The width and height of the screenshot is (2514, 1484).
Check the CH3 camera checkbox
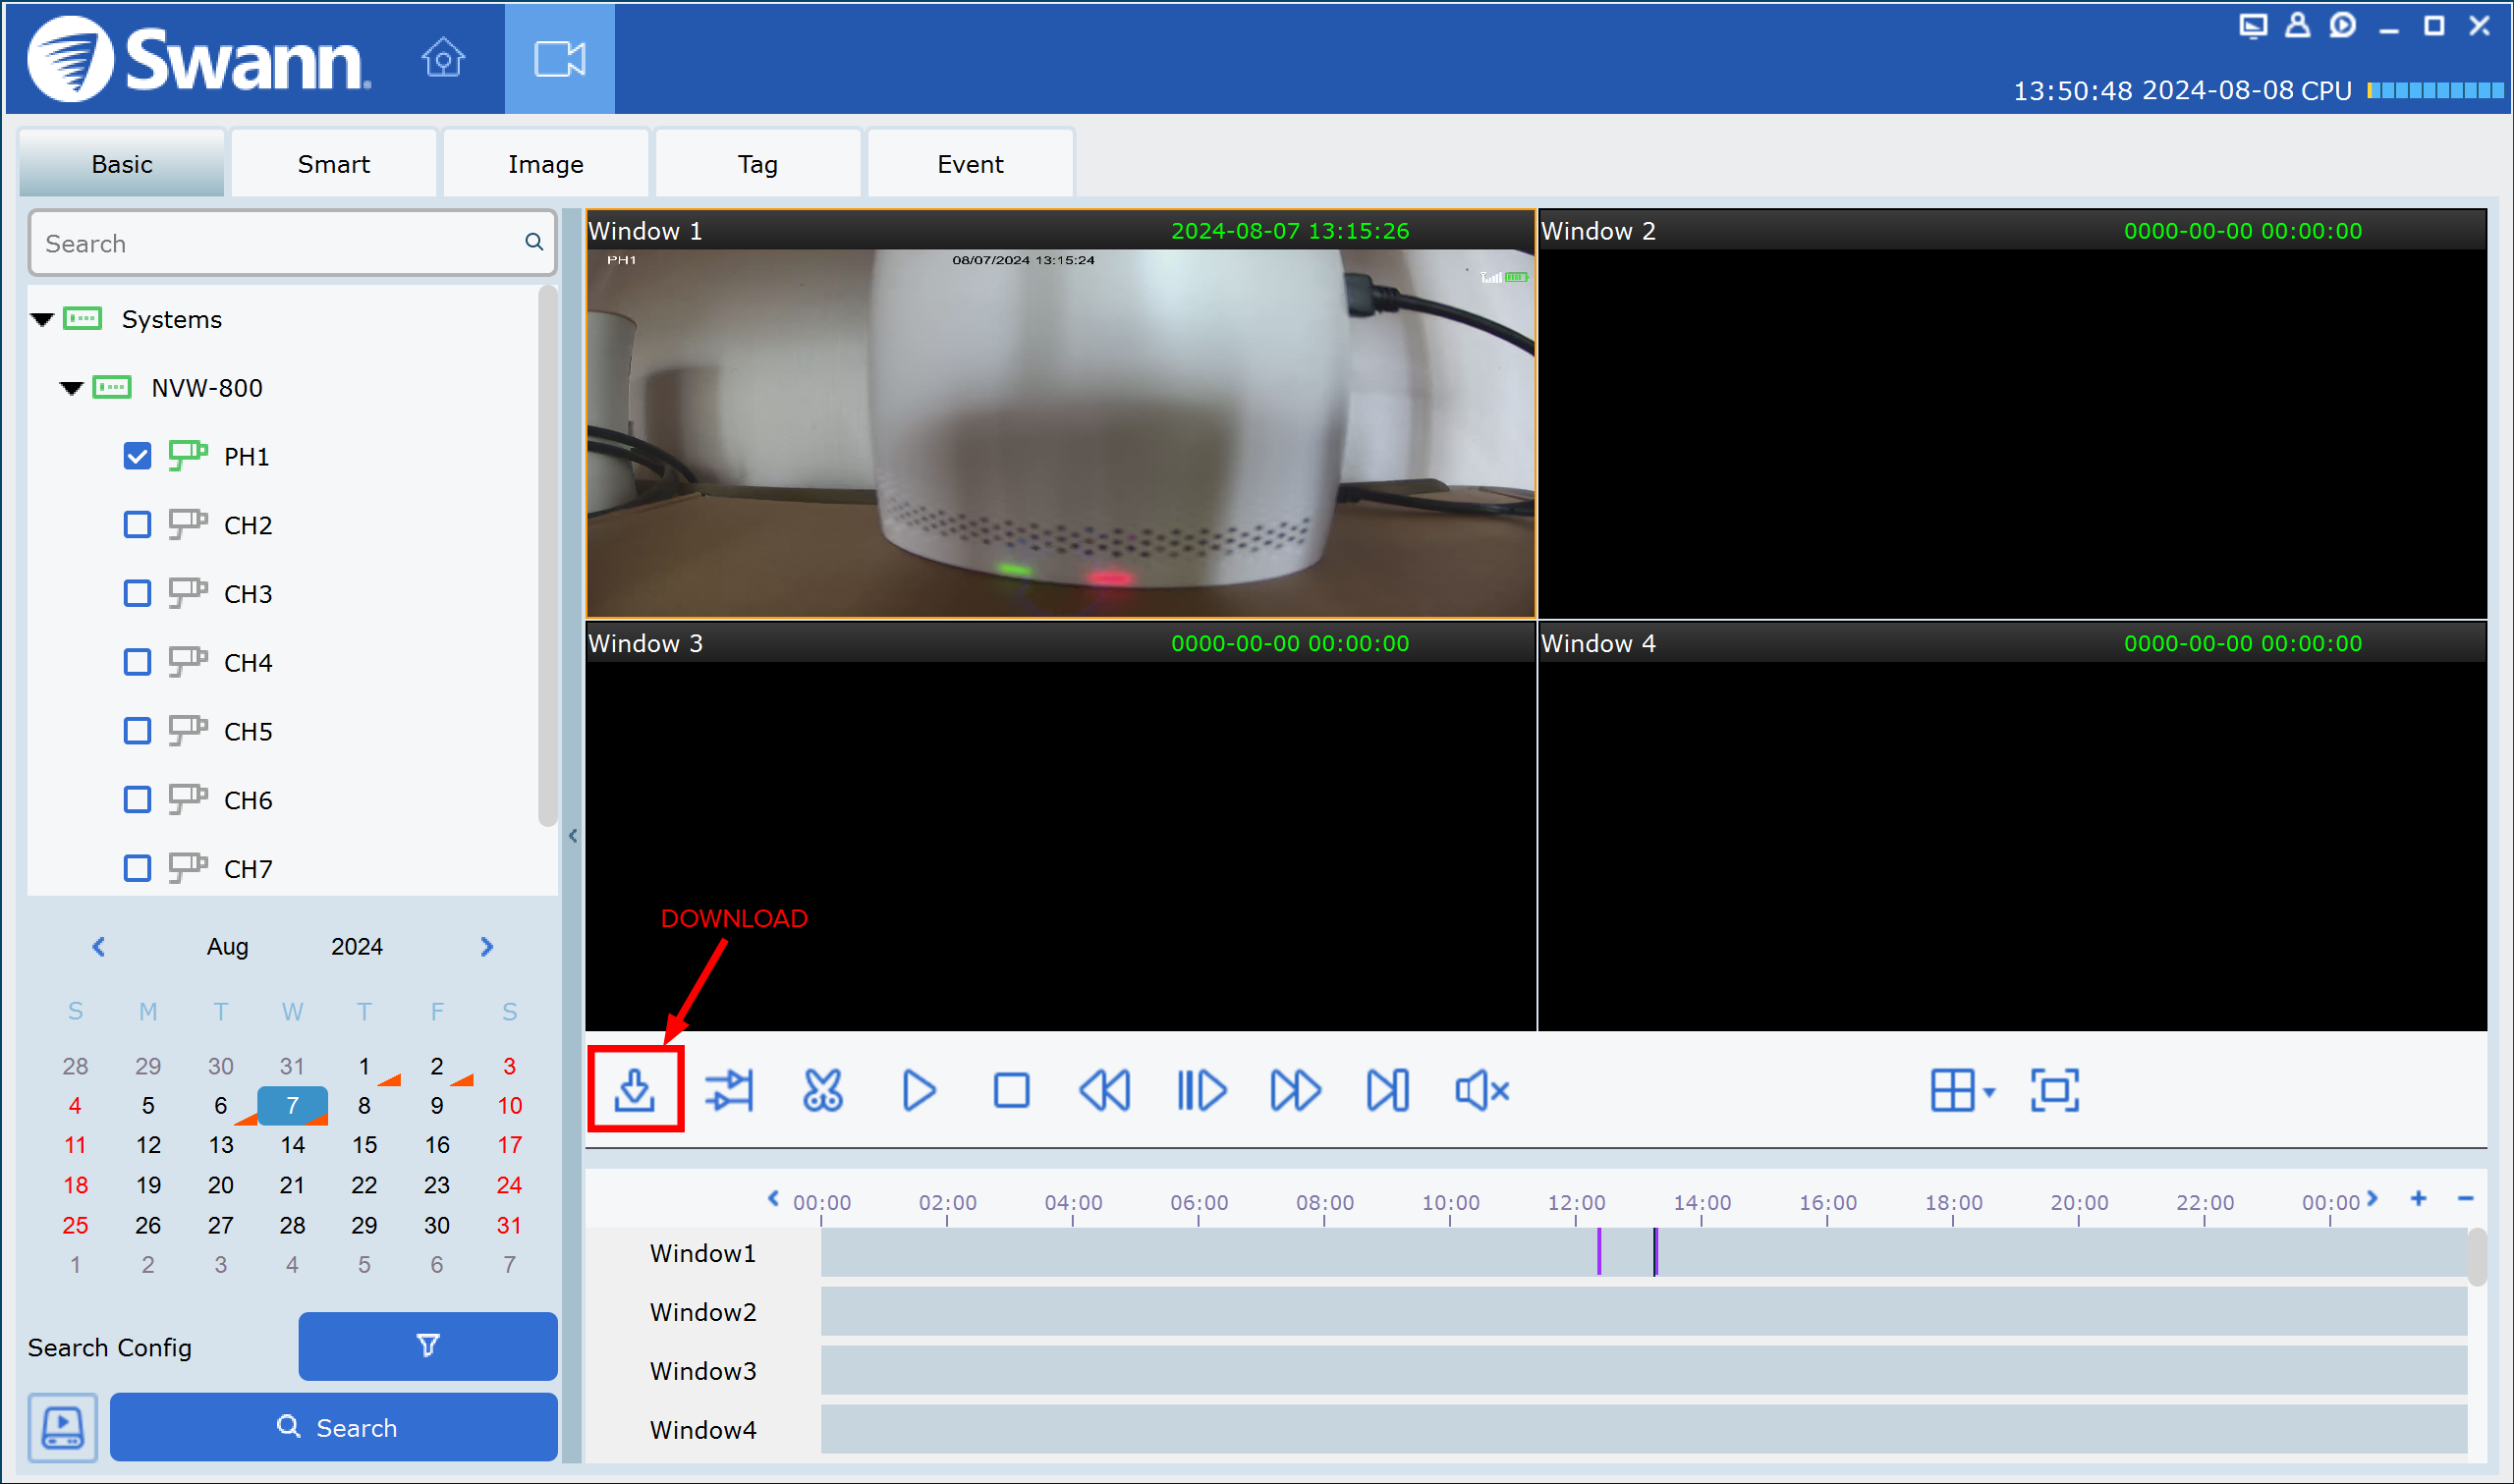(x=137, y=594)
